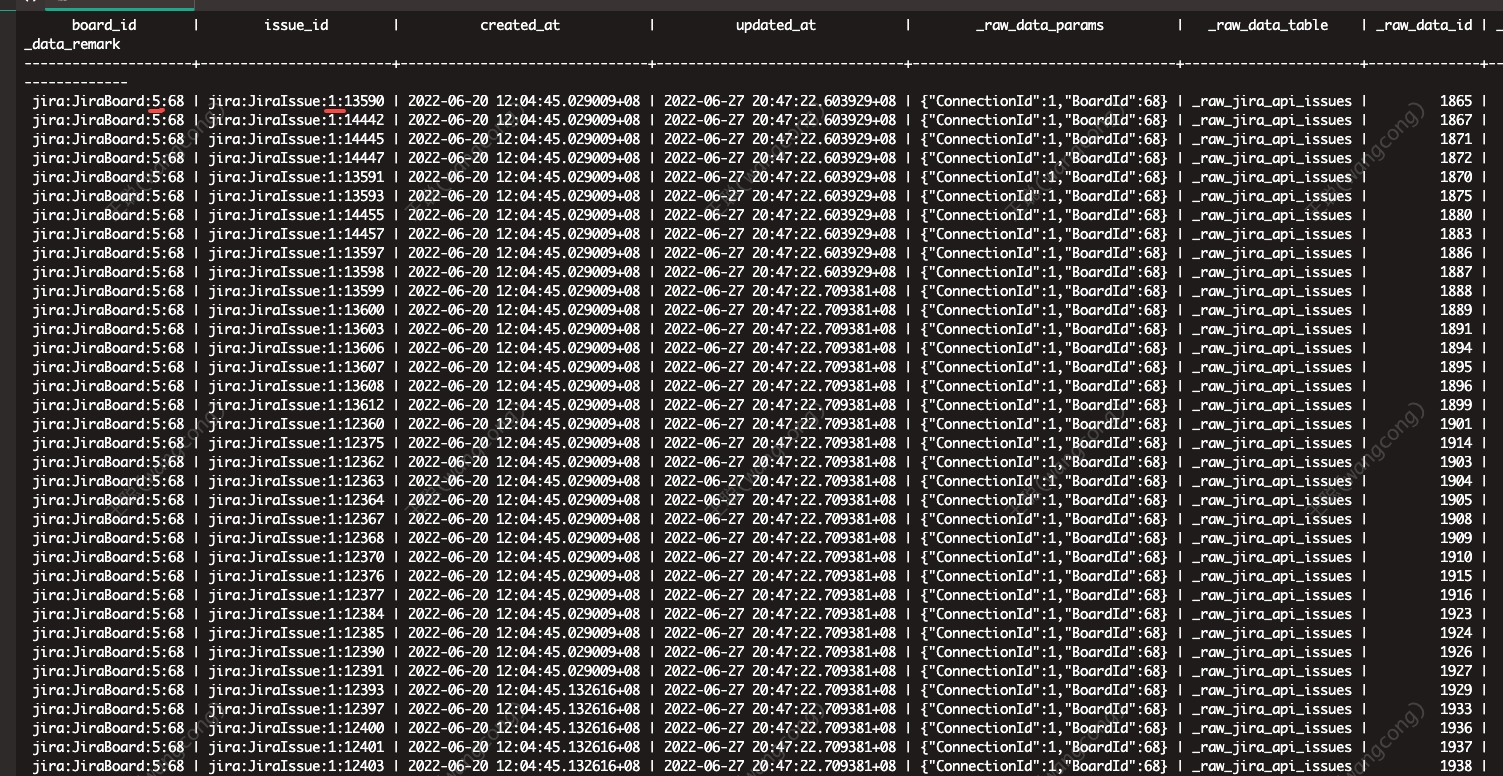Click raw data id 1915
Screen dimensions: 1503x776
(1456, 576)
